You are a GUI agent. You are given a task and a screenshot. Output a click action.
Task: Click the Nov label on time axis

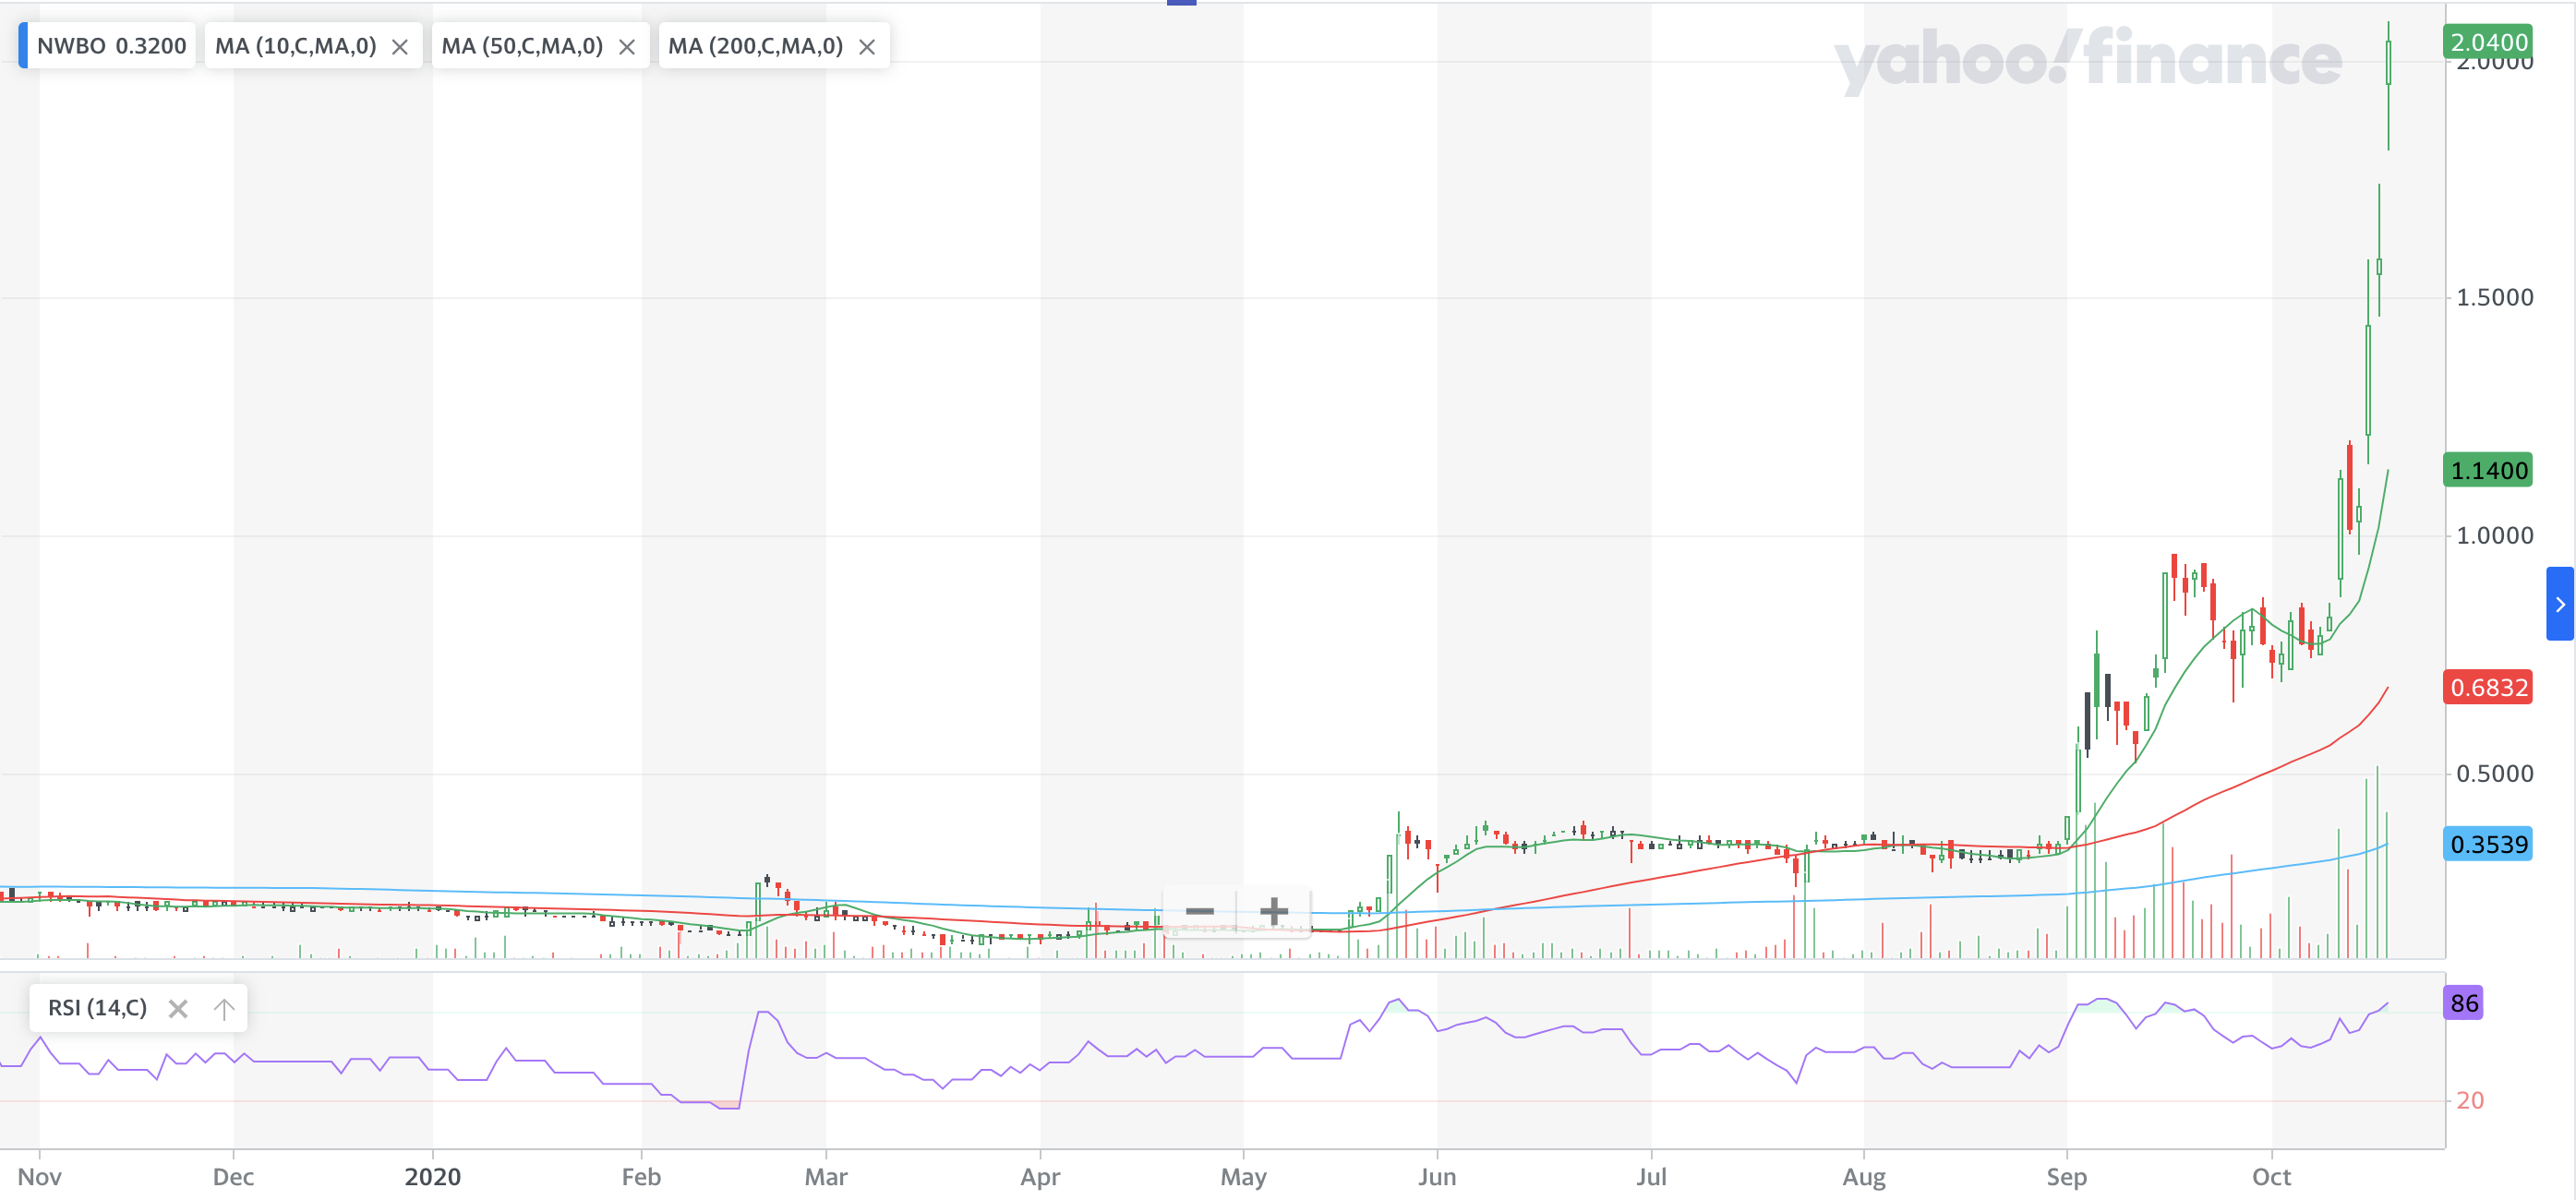pos(40,1177)
